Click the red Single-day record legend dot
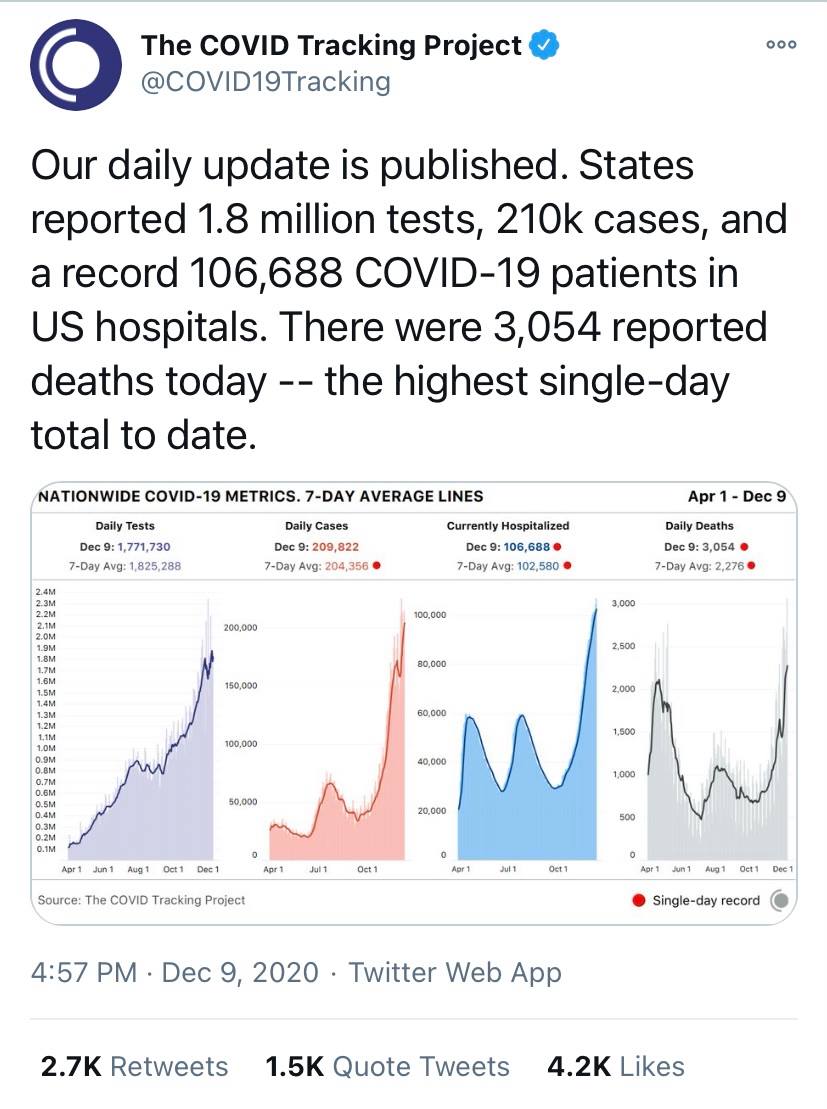 pos(638,900)
